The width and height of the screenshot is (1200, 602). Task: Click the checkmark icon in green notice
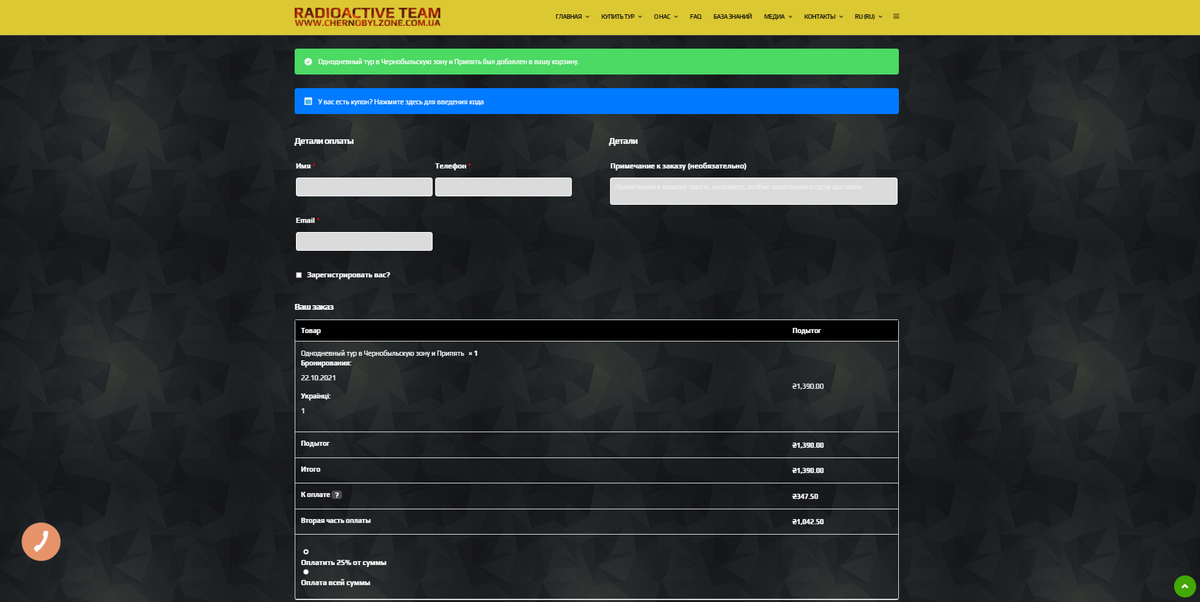pyautogui.click(x=308, y=61)
